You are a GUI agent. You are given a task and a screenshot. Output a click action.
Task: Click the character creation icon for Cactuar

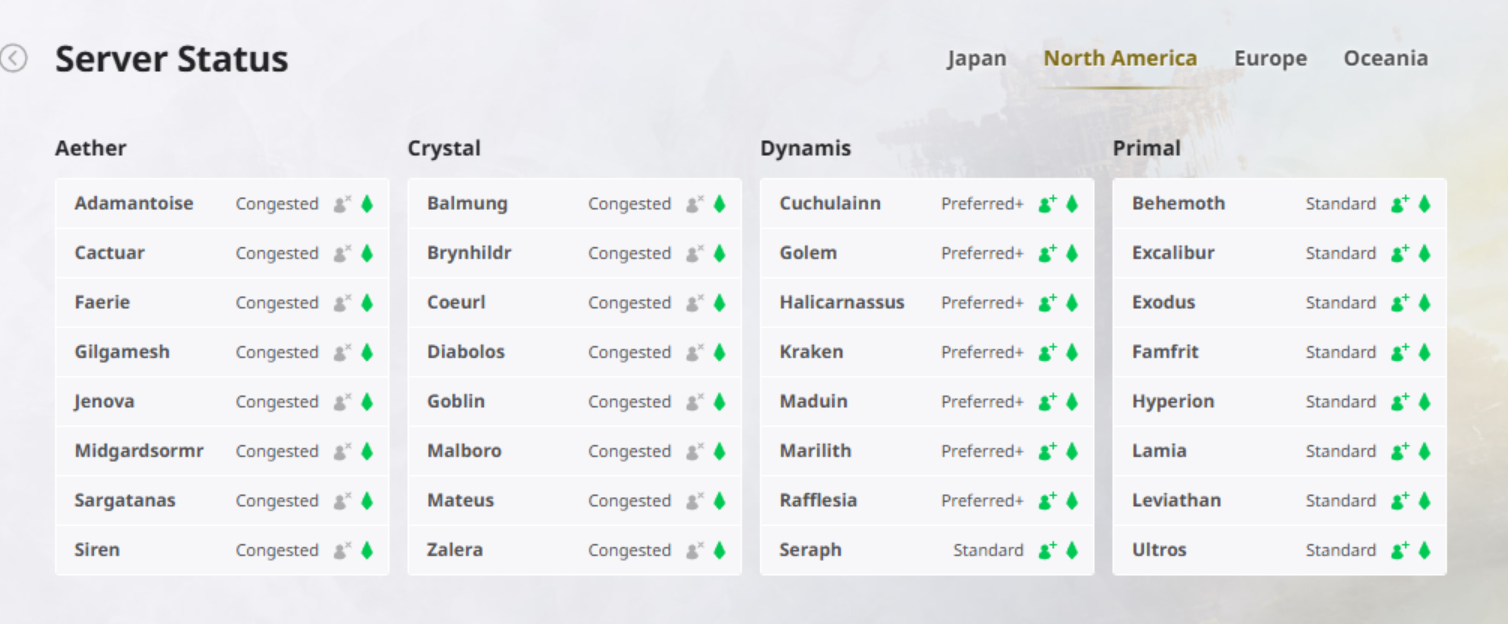343,253
